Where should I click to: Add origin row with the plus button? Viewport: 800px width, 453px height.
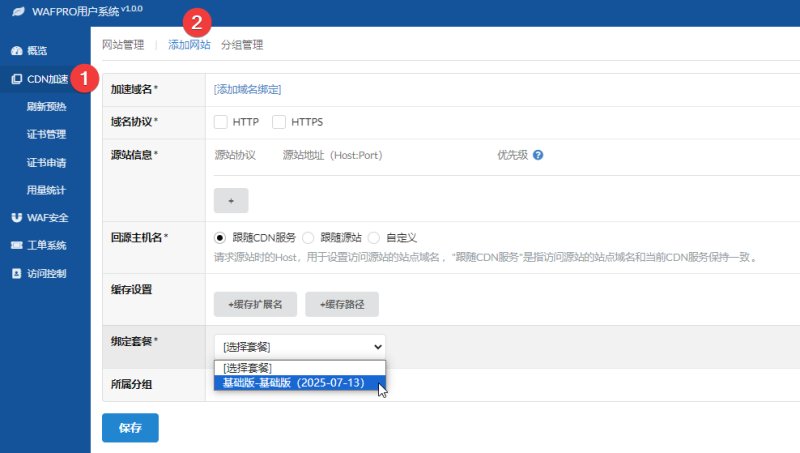coord(231,200)
